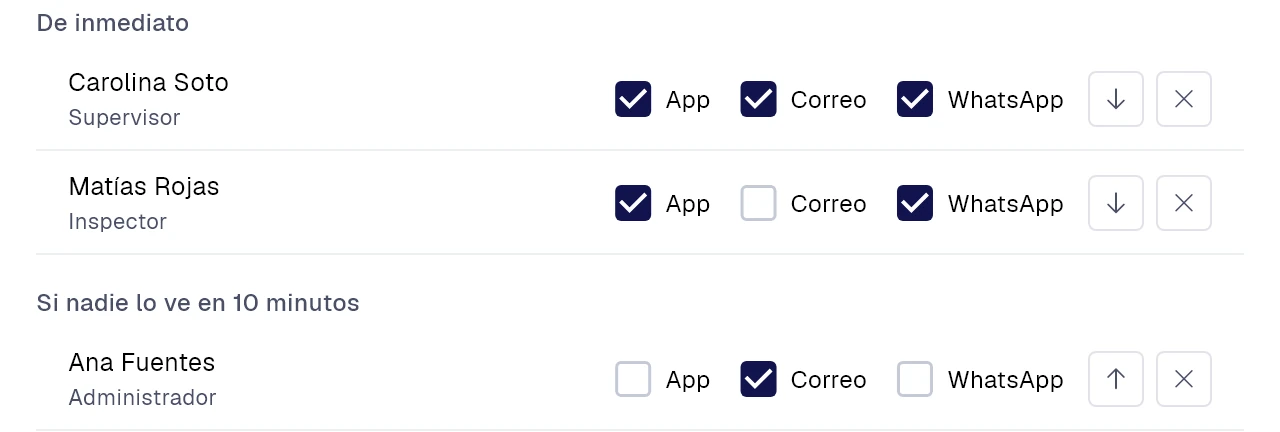
Task: Move Ana Fuentes up with arrow icon
Action: coord(1116,379)
